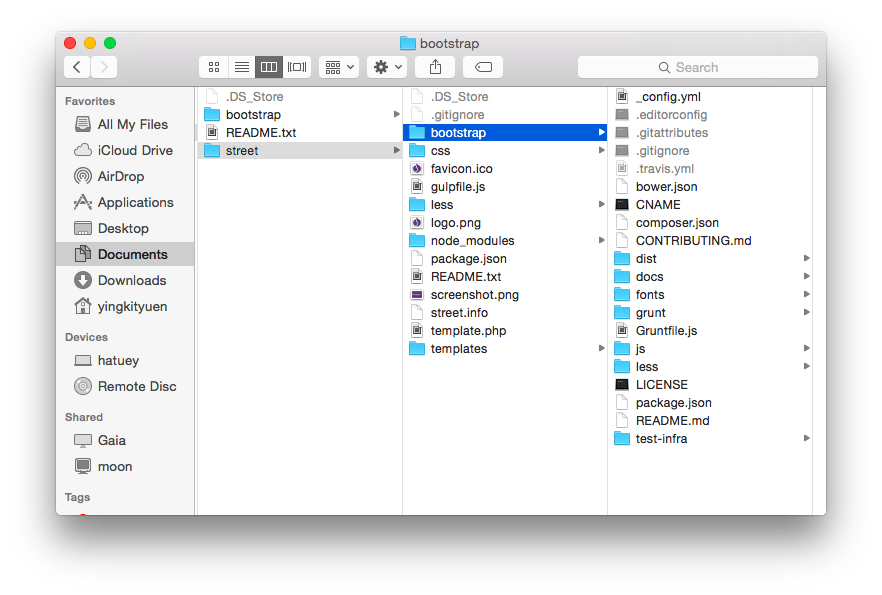Image resolution: width=882 pixels, height=595 pixels.
Task: Open the Arrange items dropdown
Action: [339, 67]
